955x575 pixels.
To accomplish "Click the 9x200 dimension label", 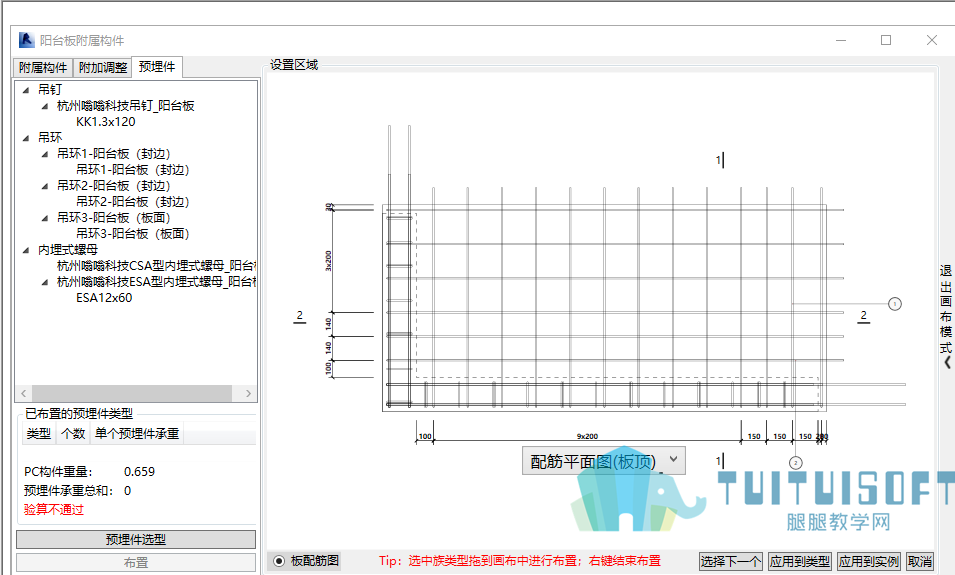I will coord(587,436).
